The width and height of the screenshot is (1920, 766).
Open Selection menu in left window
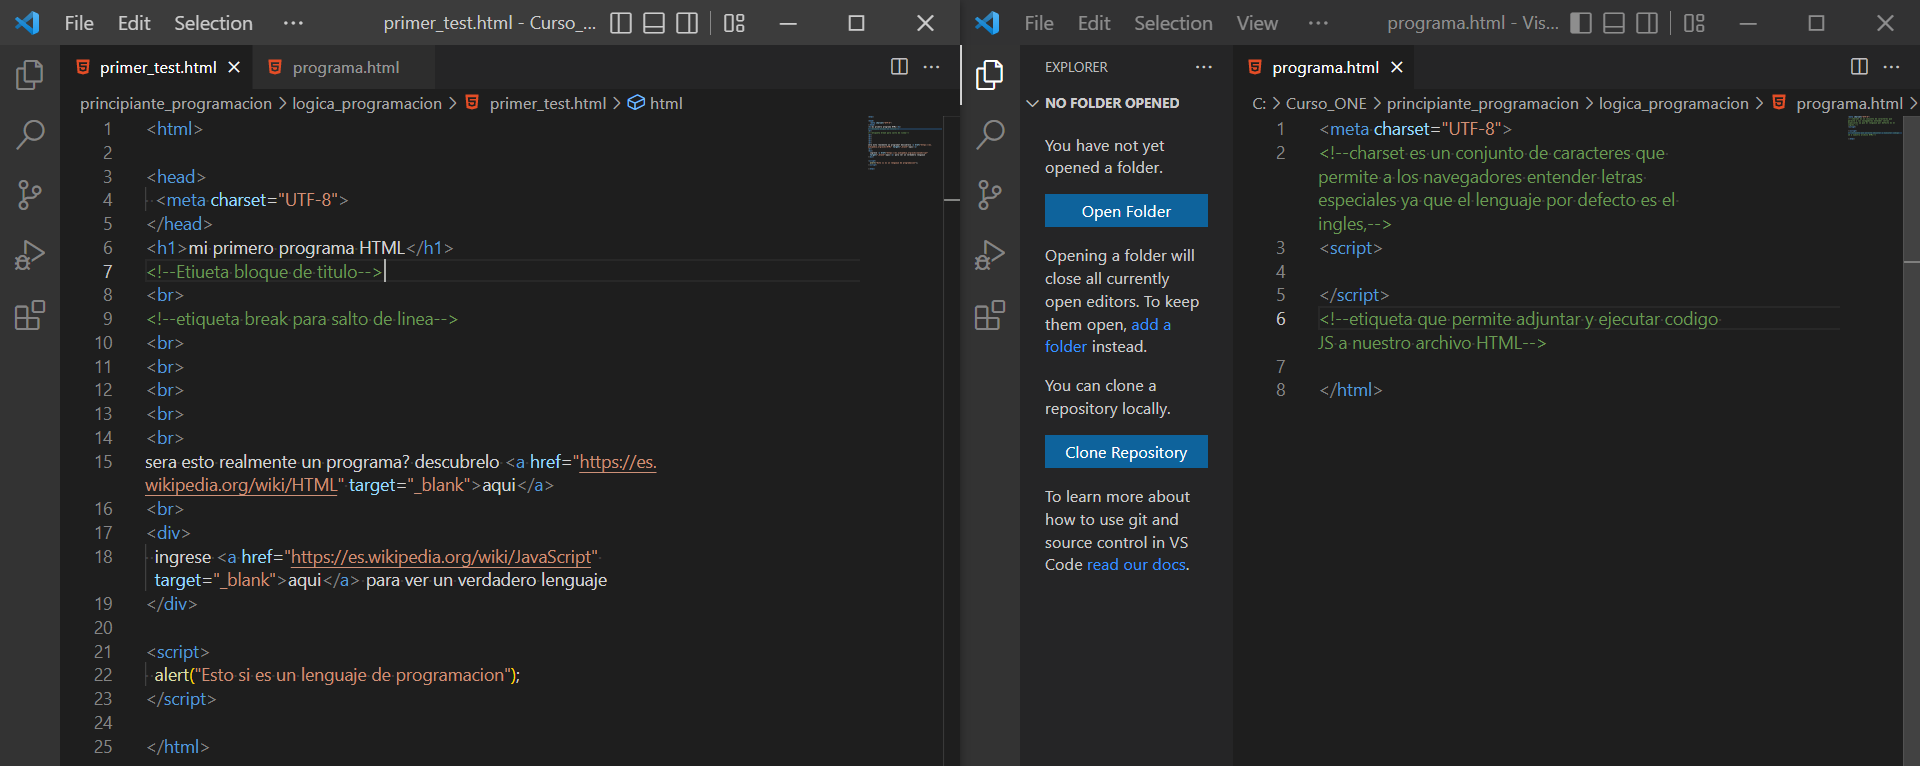click(x=213, y=23)
